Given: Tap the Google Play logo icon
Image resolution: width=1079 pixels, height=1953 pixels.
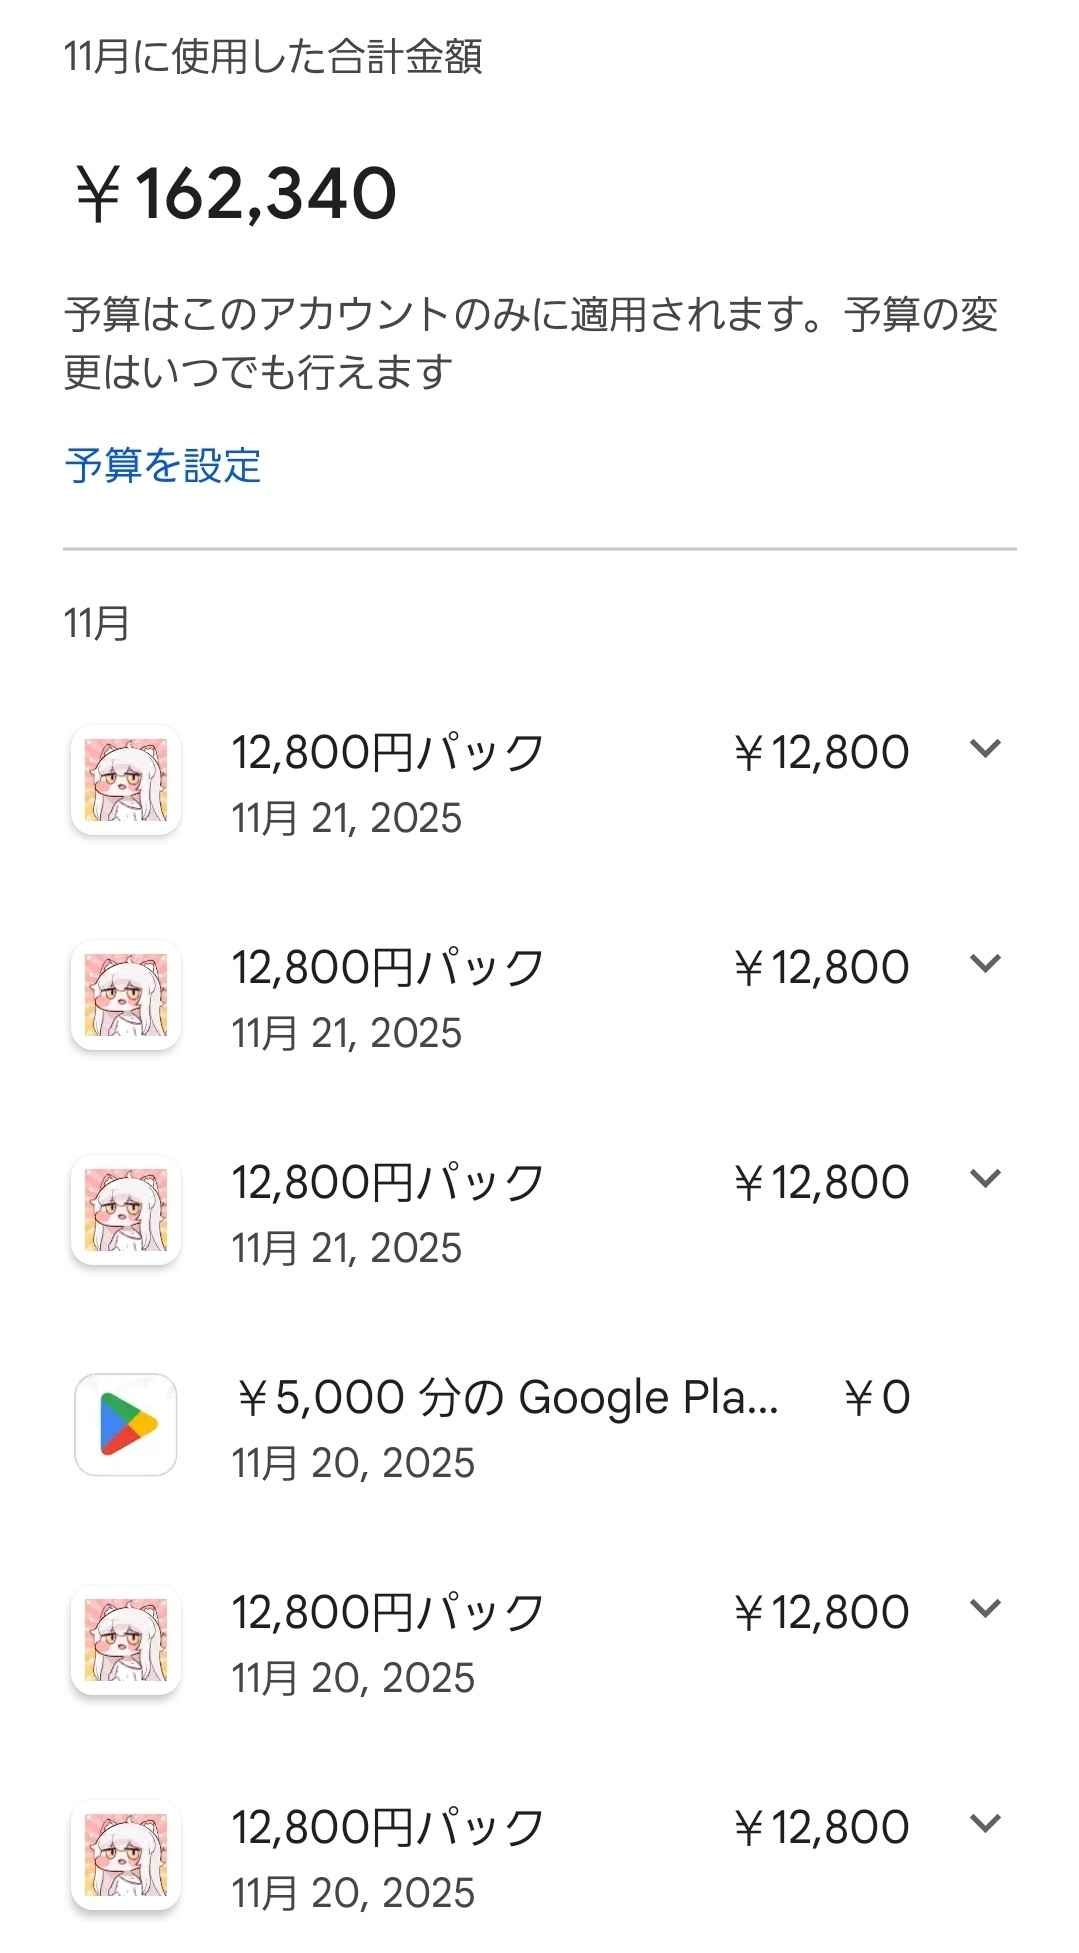Looking at the screenshot, I should point(126,1425).
